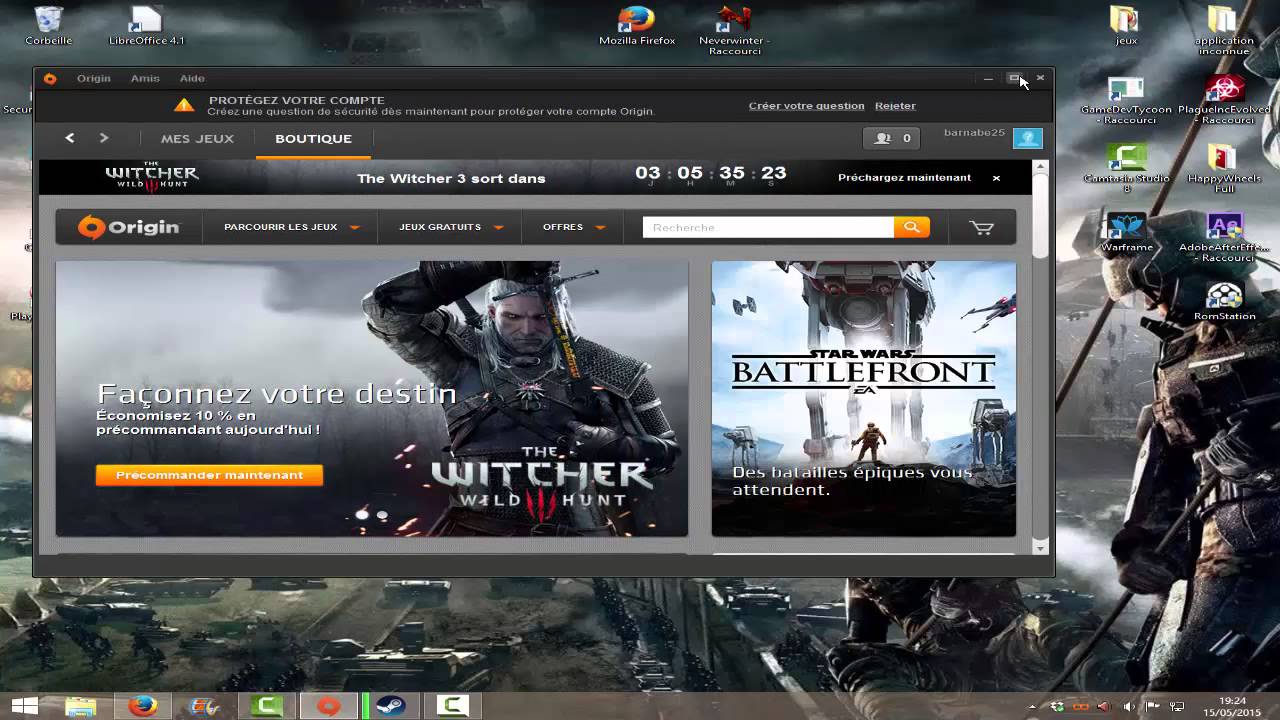
Task: Launch PlagueIncEvolved desktop shortcut
Action: pyautogui.click(x=1224, y=100)
